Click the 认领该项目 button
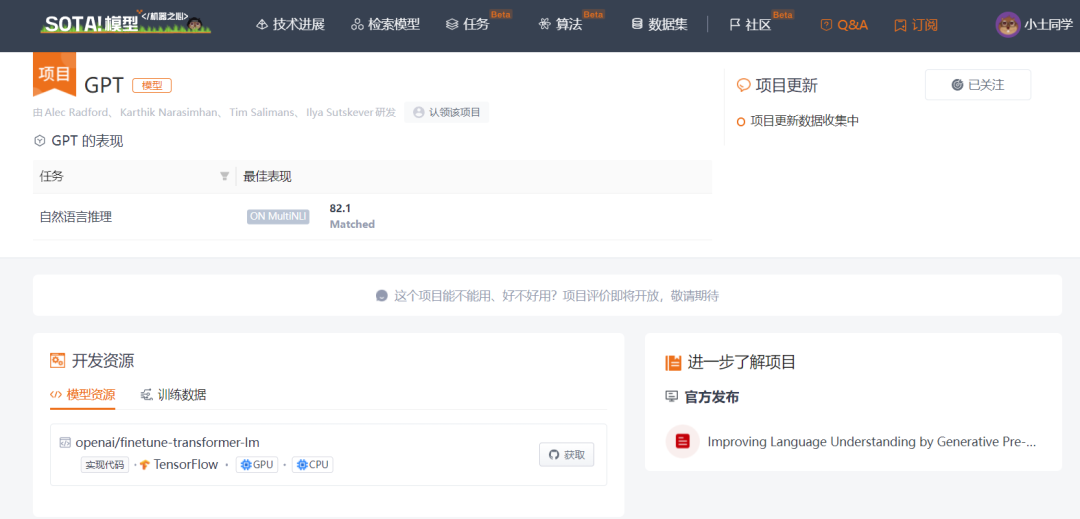The width and height of the screenshot is (1080, 519). coord(446,112)
